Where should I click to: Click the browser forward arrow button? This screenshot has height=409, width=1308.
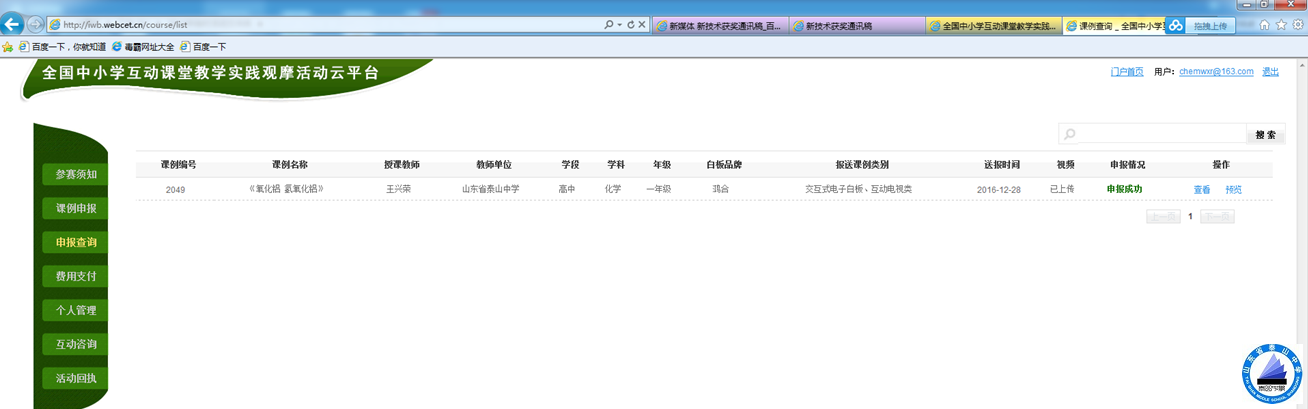point(35,25)
